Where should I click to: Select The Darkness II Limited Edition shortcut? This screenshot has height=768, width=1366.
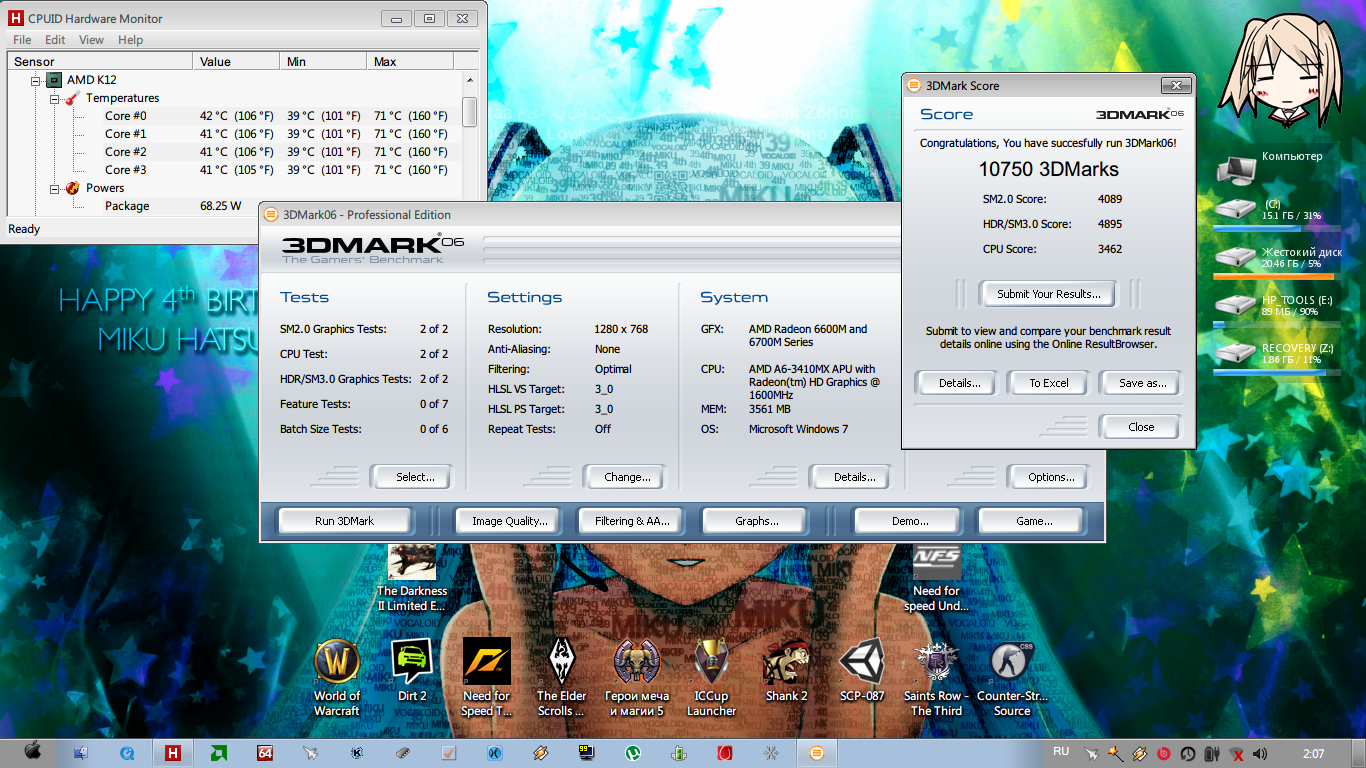411,579
